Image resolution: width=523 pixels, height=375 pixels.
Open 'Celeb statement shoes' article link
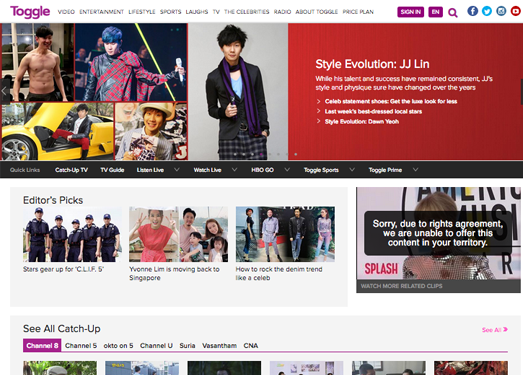point(391,101)
